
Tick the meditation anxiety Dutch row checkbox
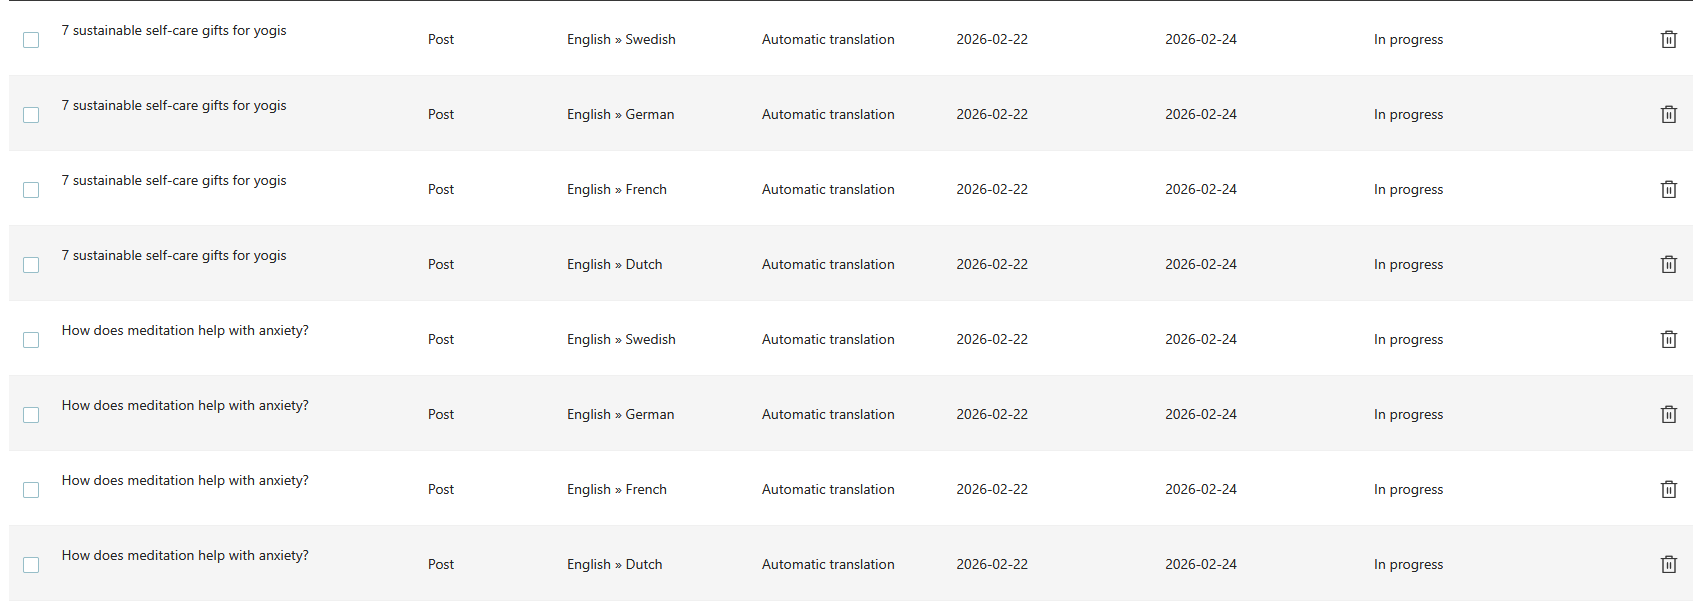pos(31,565)
